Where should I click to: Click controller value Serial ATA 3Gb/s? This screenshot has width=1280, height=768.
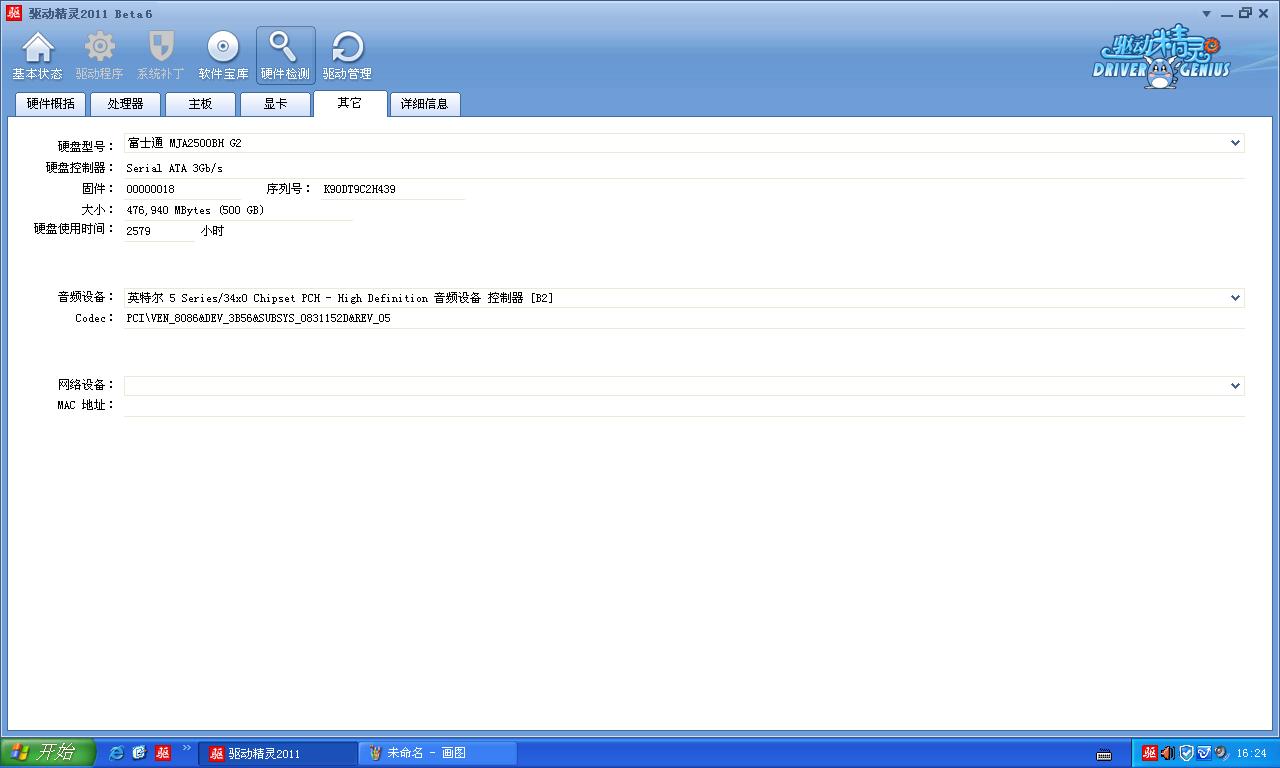click(175, 168)
